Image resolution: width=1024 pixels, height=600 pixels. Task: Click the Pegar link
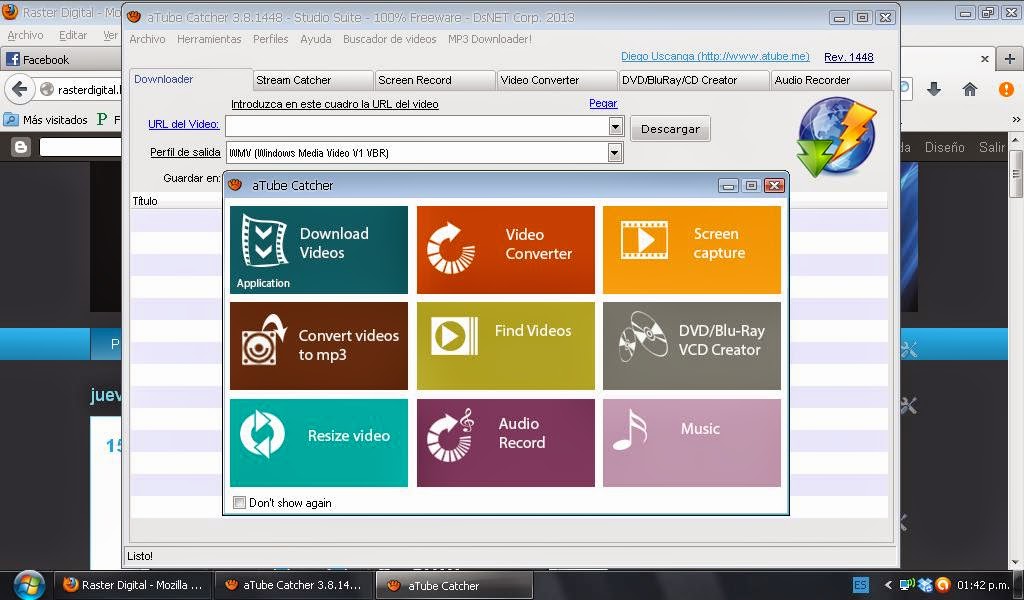[x=603, y=103]
